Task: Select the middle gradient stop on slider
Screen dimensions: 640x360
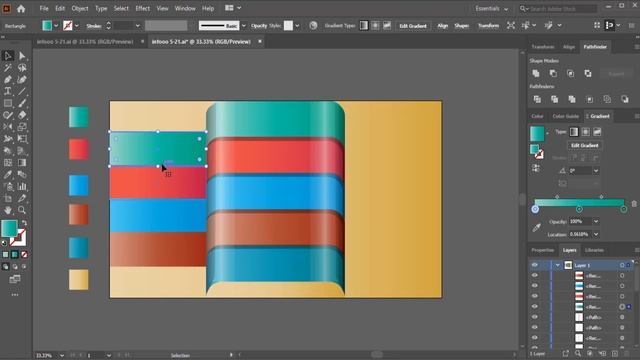Action: tap(579, 209)
